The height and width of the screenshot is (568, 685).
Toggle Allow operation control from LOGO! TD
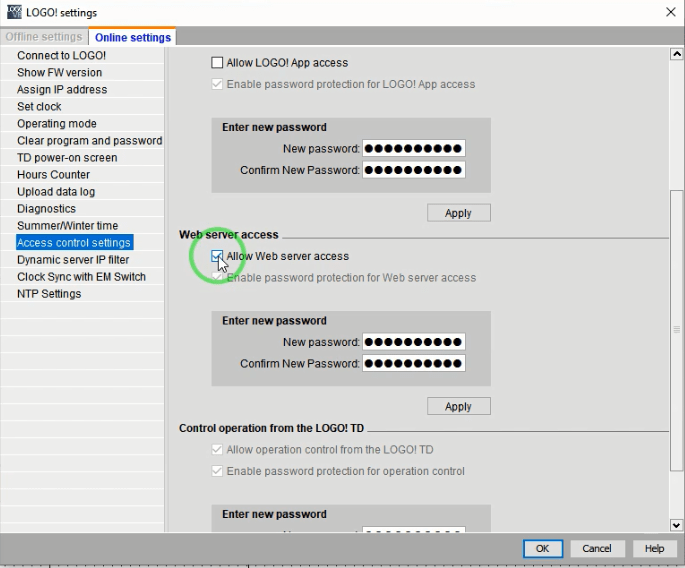218,450
